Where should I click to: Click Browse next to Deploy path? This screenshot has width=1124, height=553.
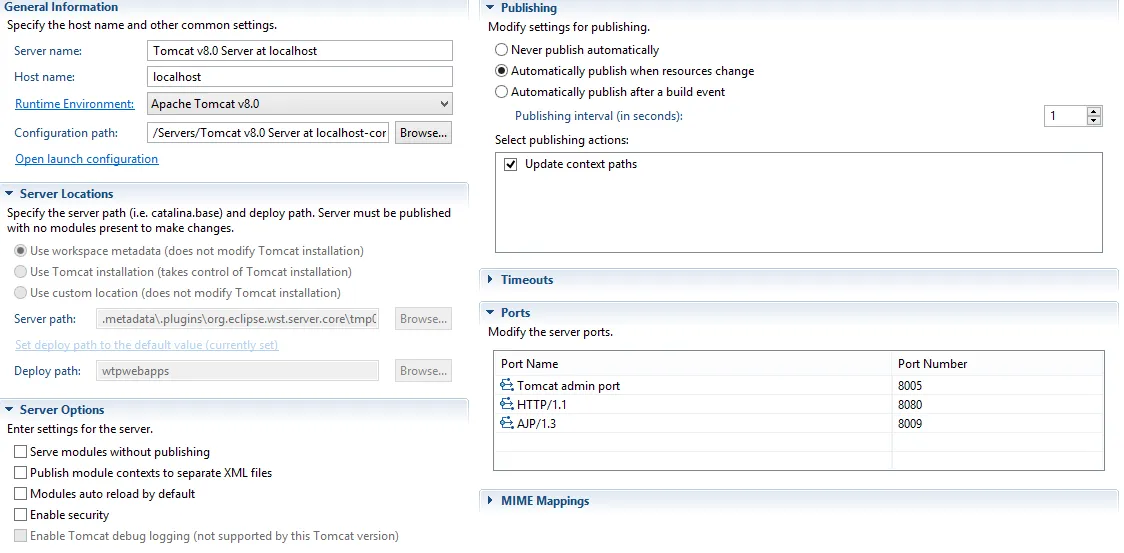tap(424, 371)
